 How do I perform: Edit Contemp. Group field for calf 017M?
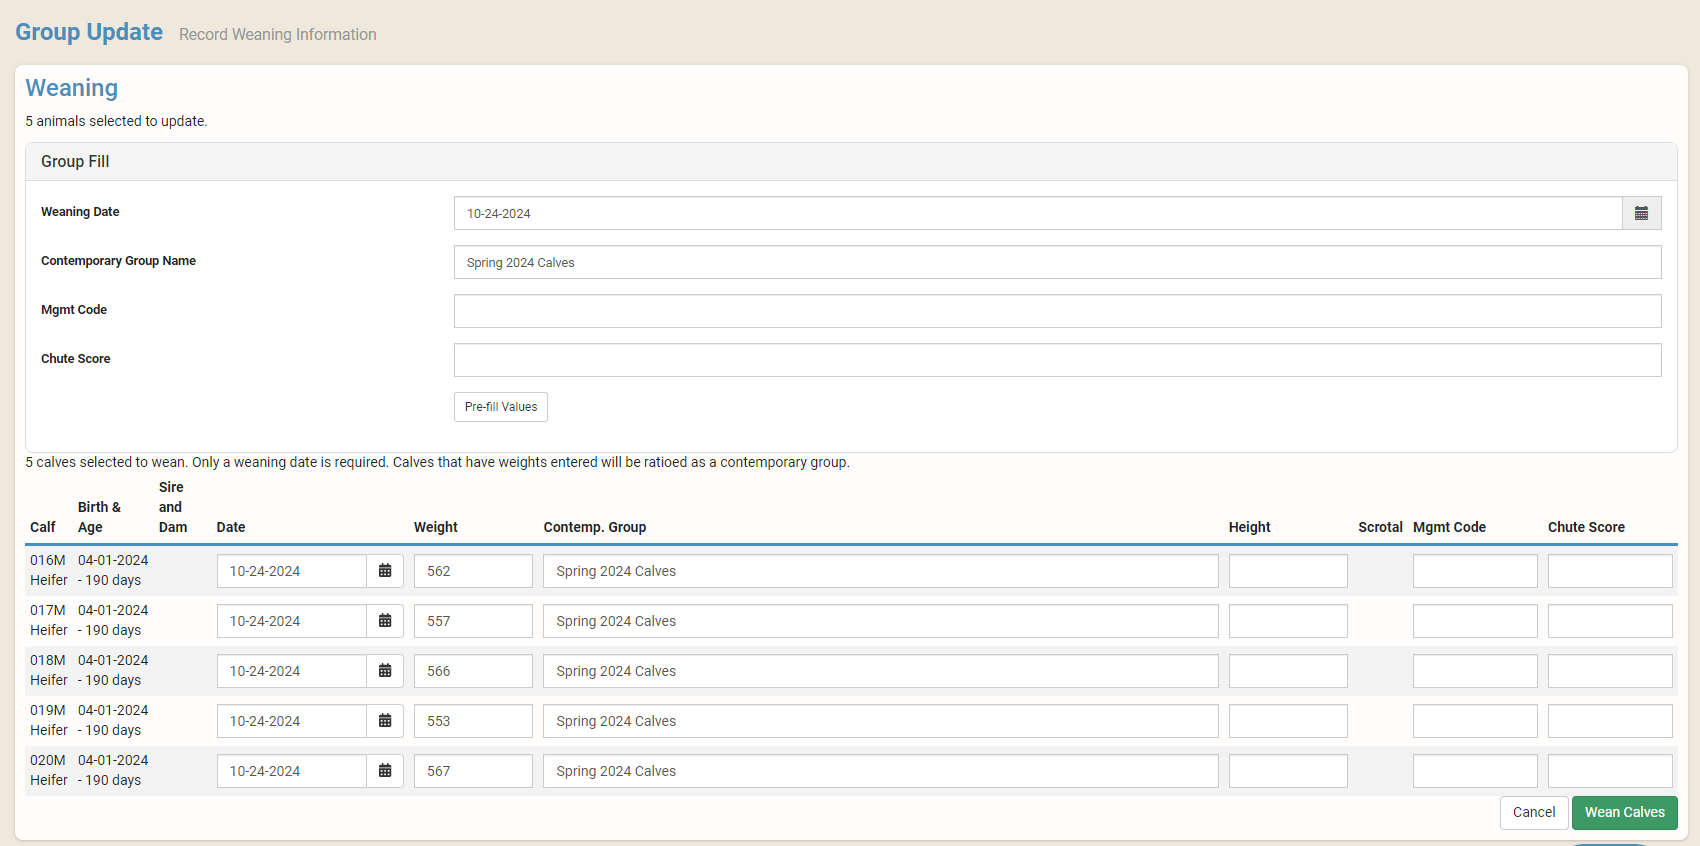881,621
